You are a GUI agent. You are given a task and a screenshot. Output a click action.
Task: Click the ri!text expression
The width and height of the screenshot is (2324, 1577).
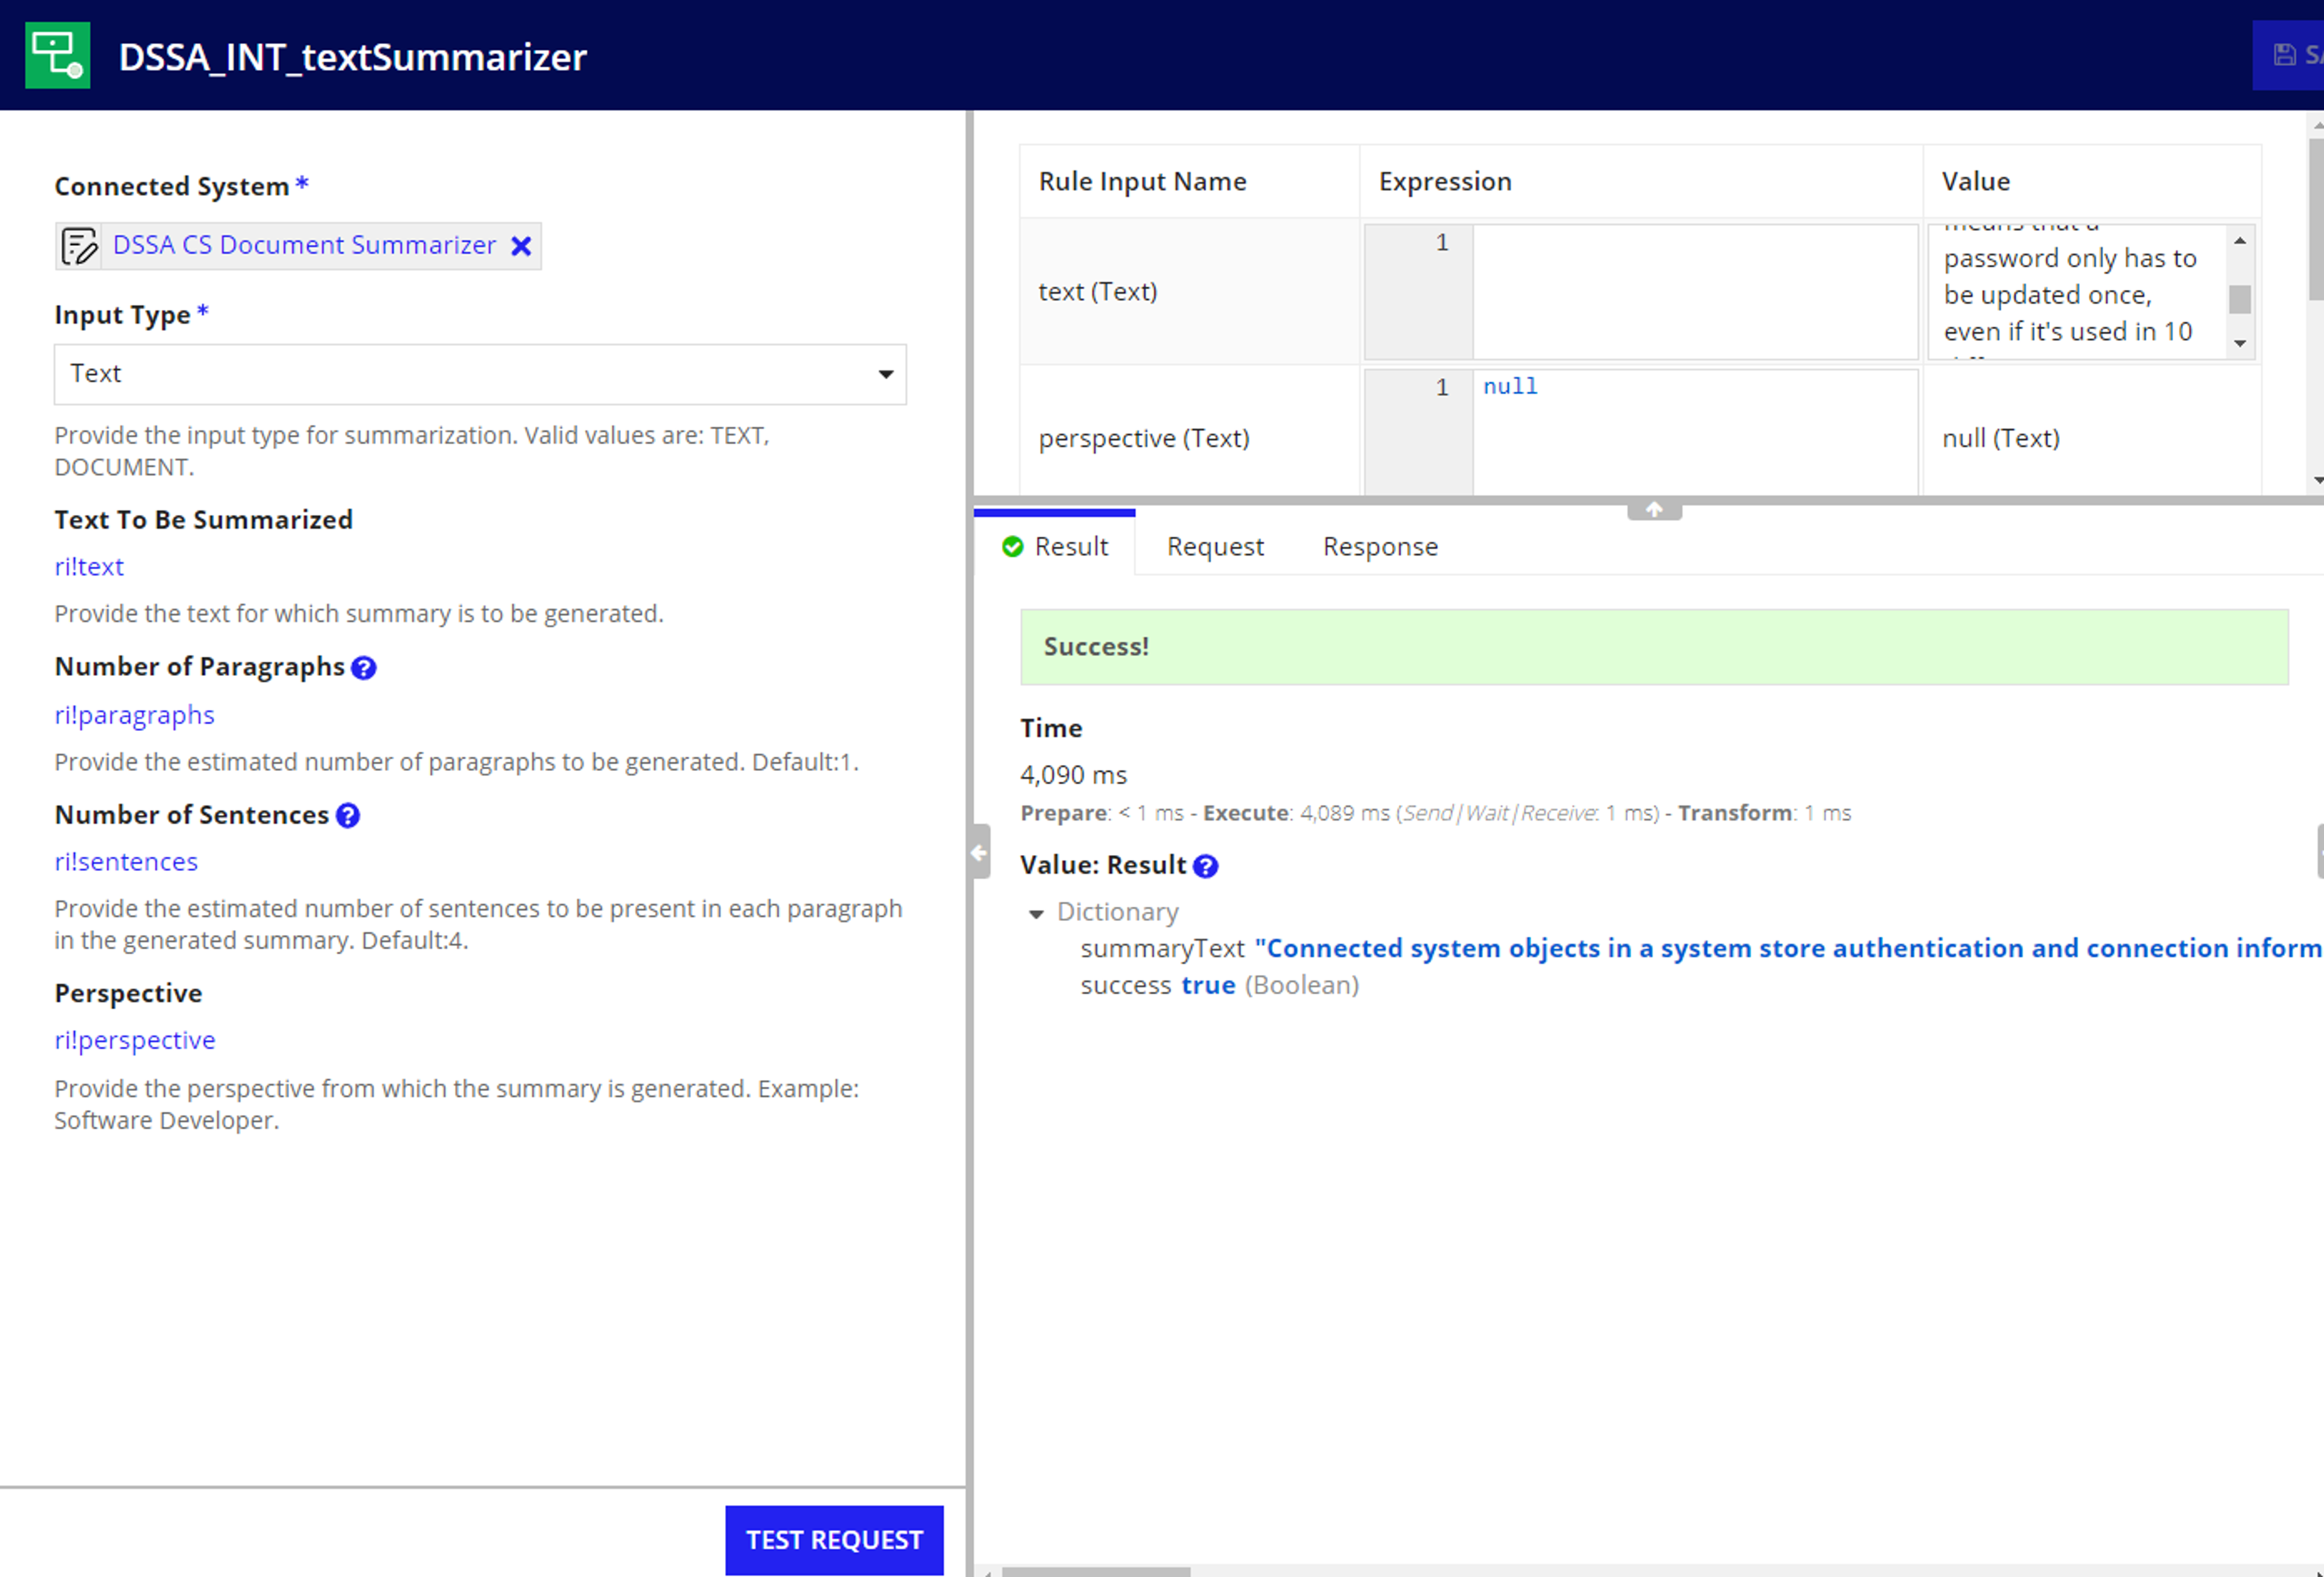pos(89,567)
